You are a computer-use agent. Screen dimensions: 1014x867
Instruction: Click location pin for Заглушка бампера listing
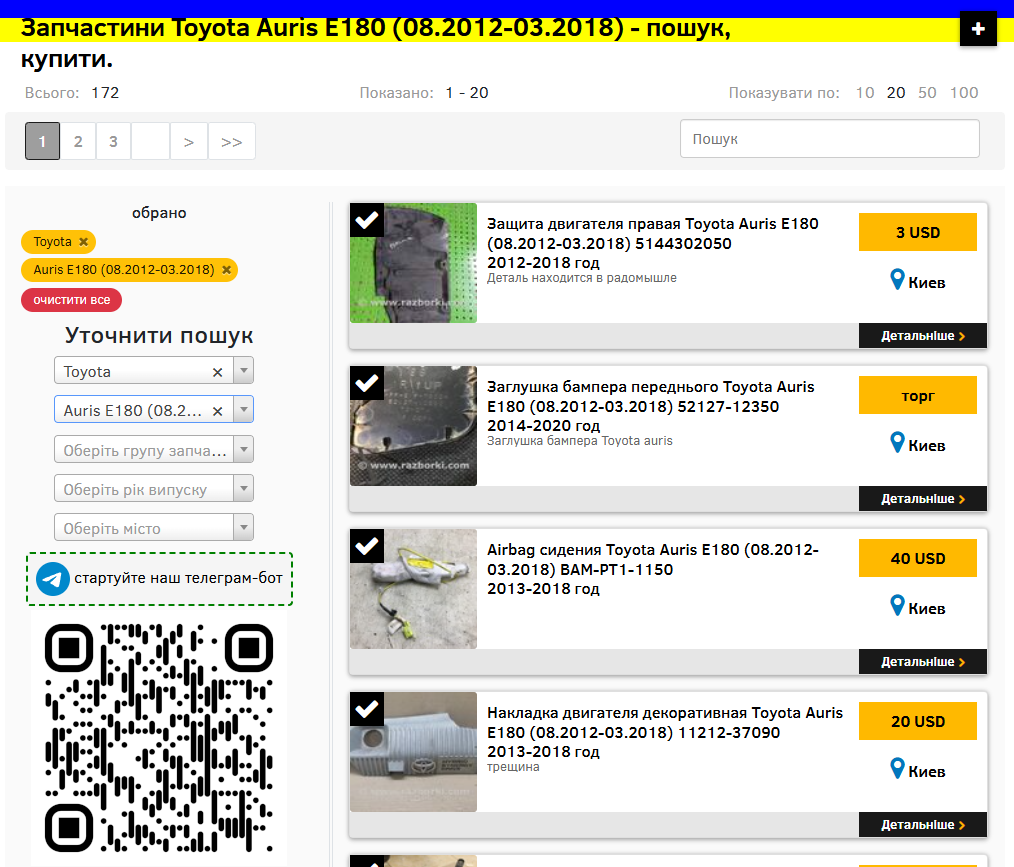coord(897,443)
